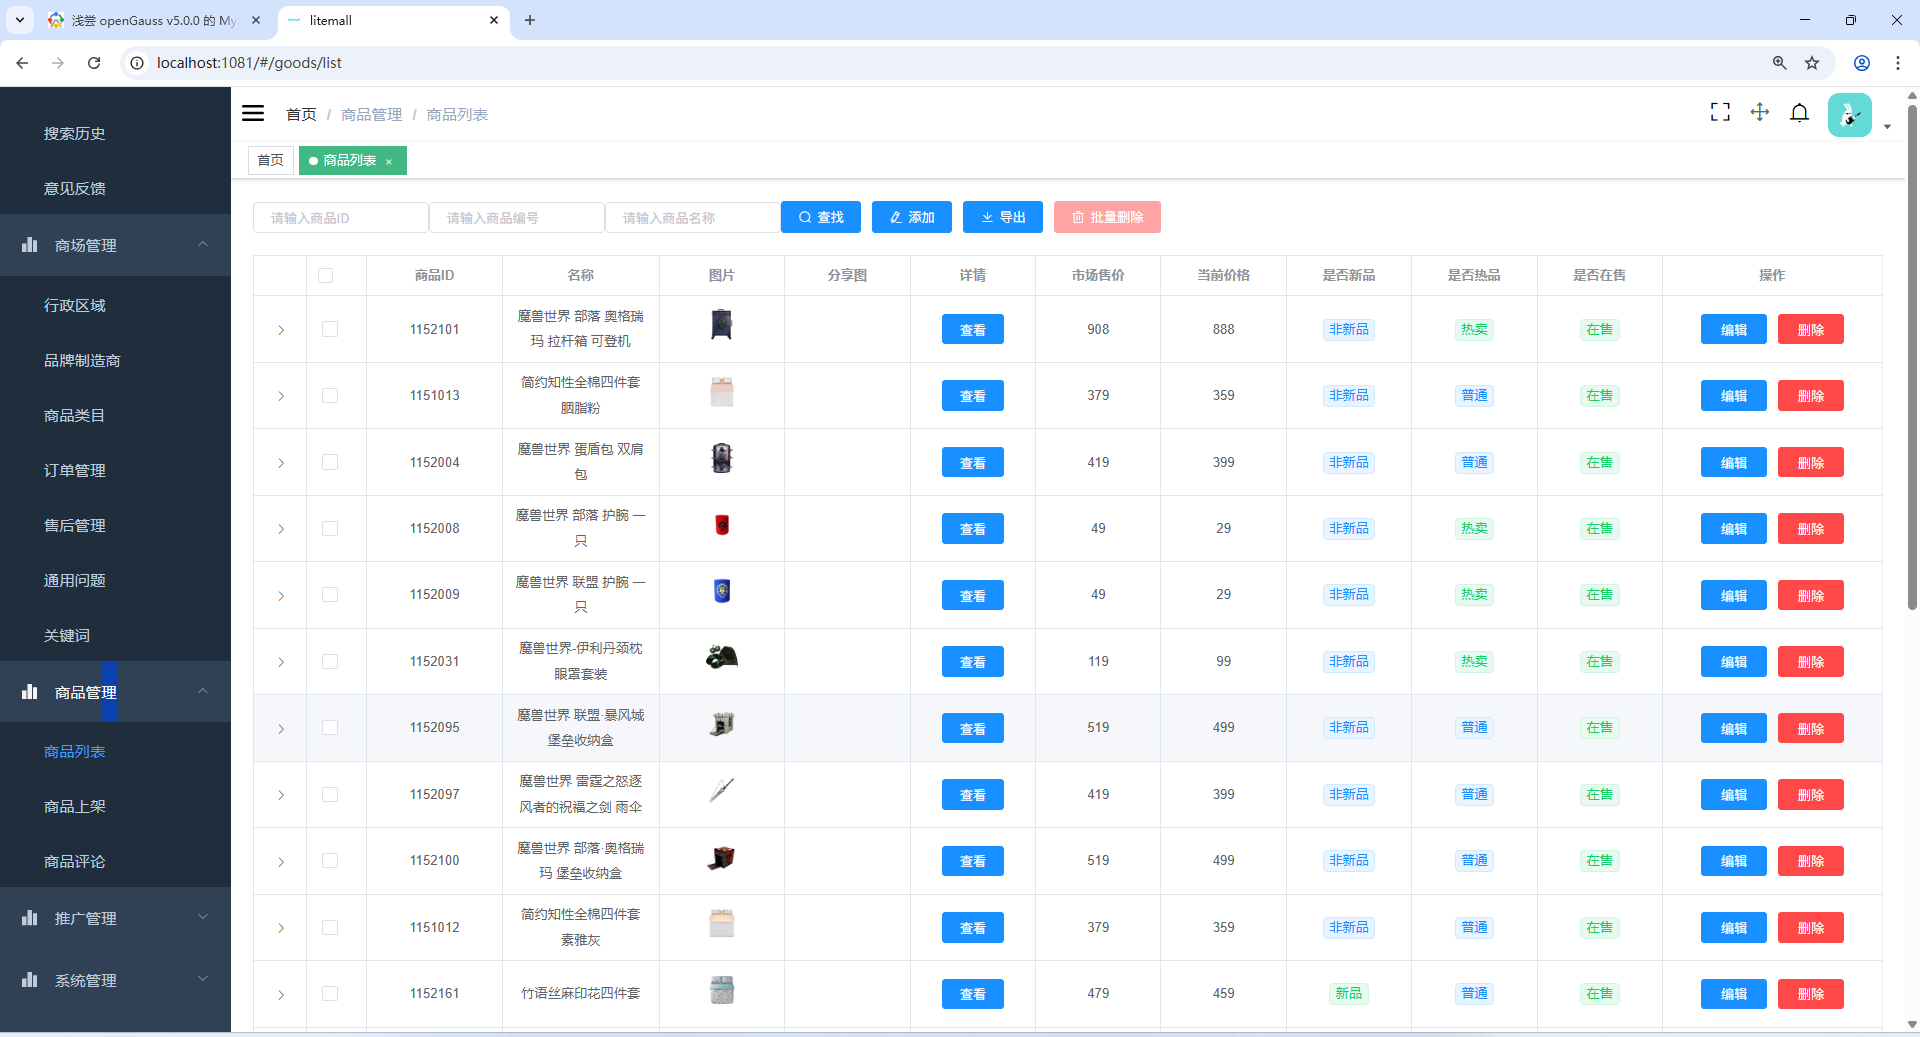Image resolution: width=1920 pixels, height=1037 pixels.
Task: Enter fullscreen using the header fullscreen icon
Action: tap(1720, 112)
